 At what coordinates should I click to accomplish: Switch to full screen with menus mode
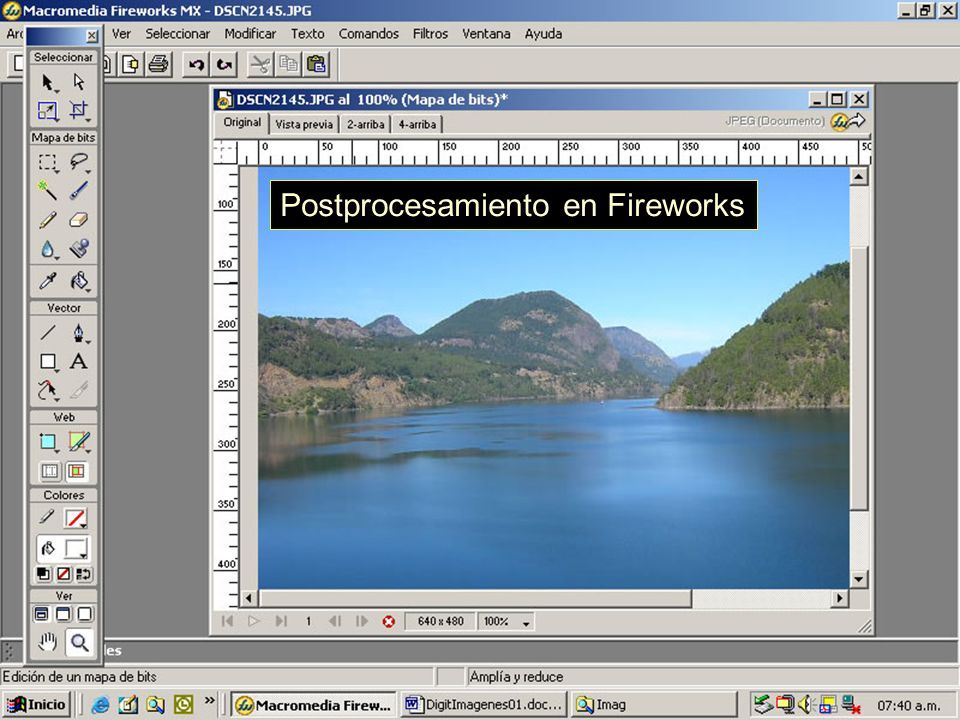click(x=63, y=613)
